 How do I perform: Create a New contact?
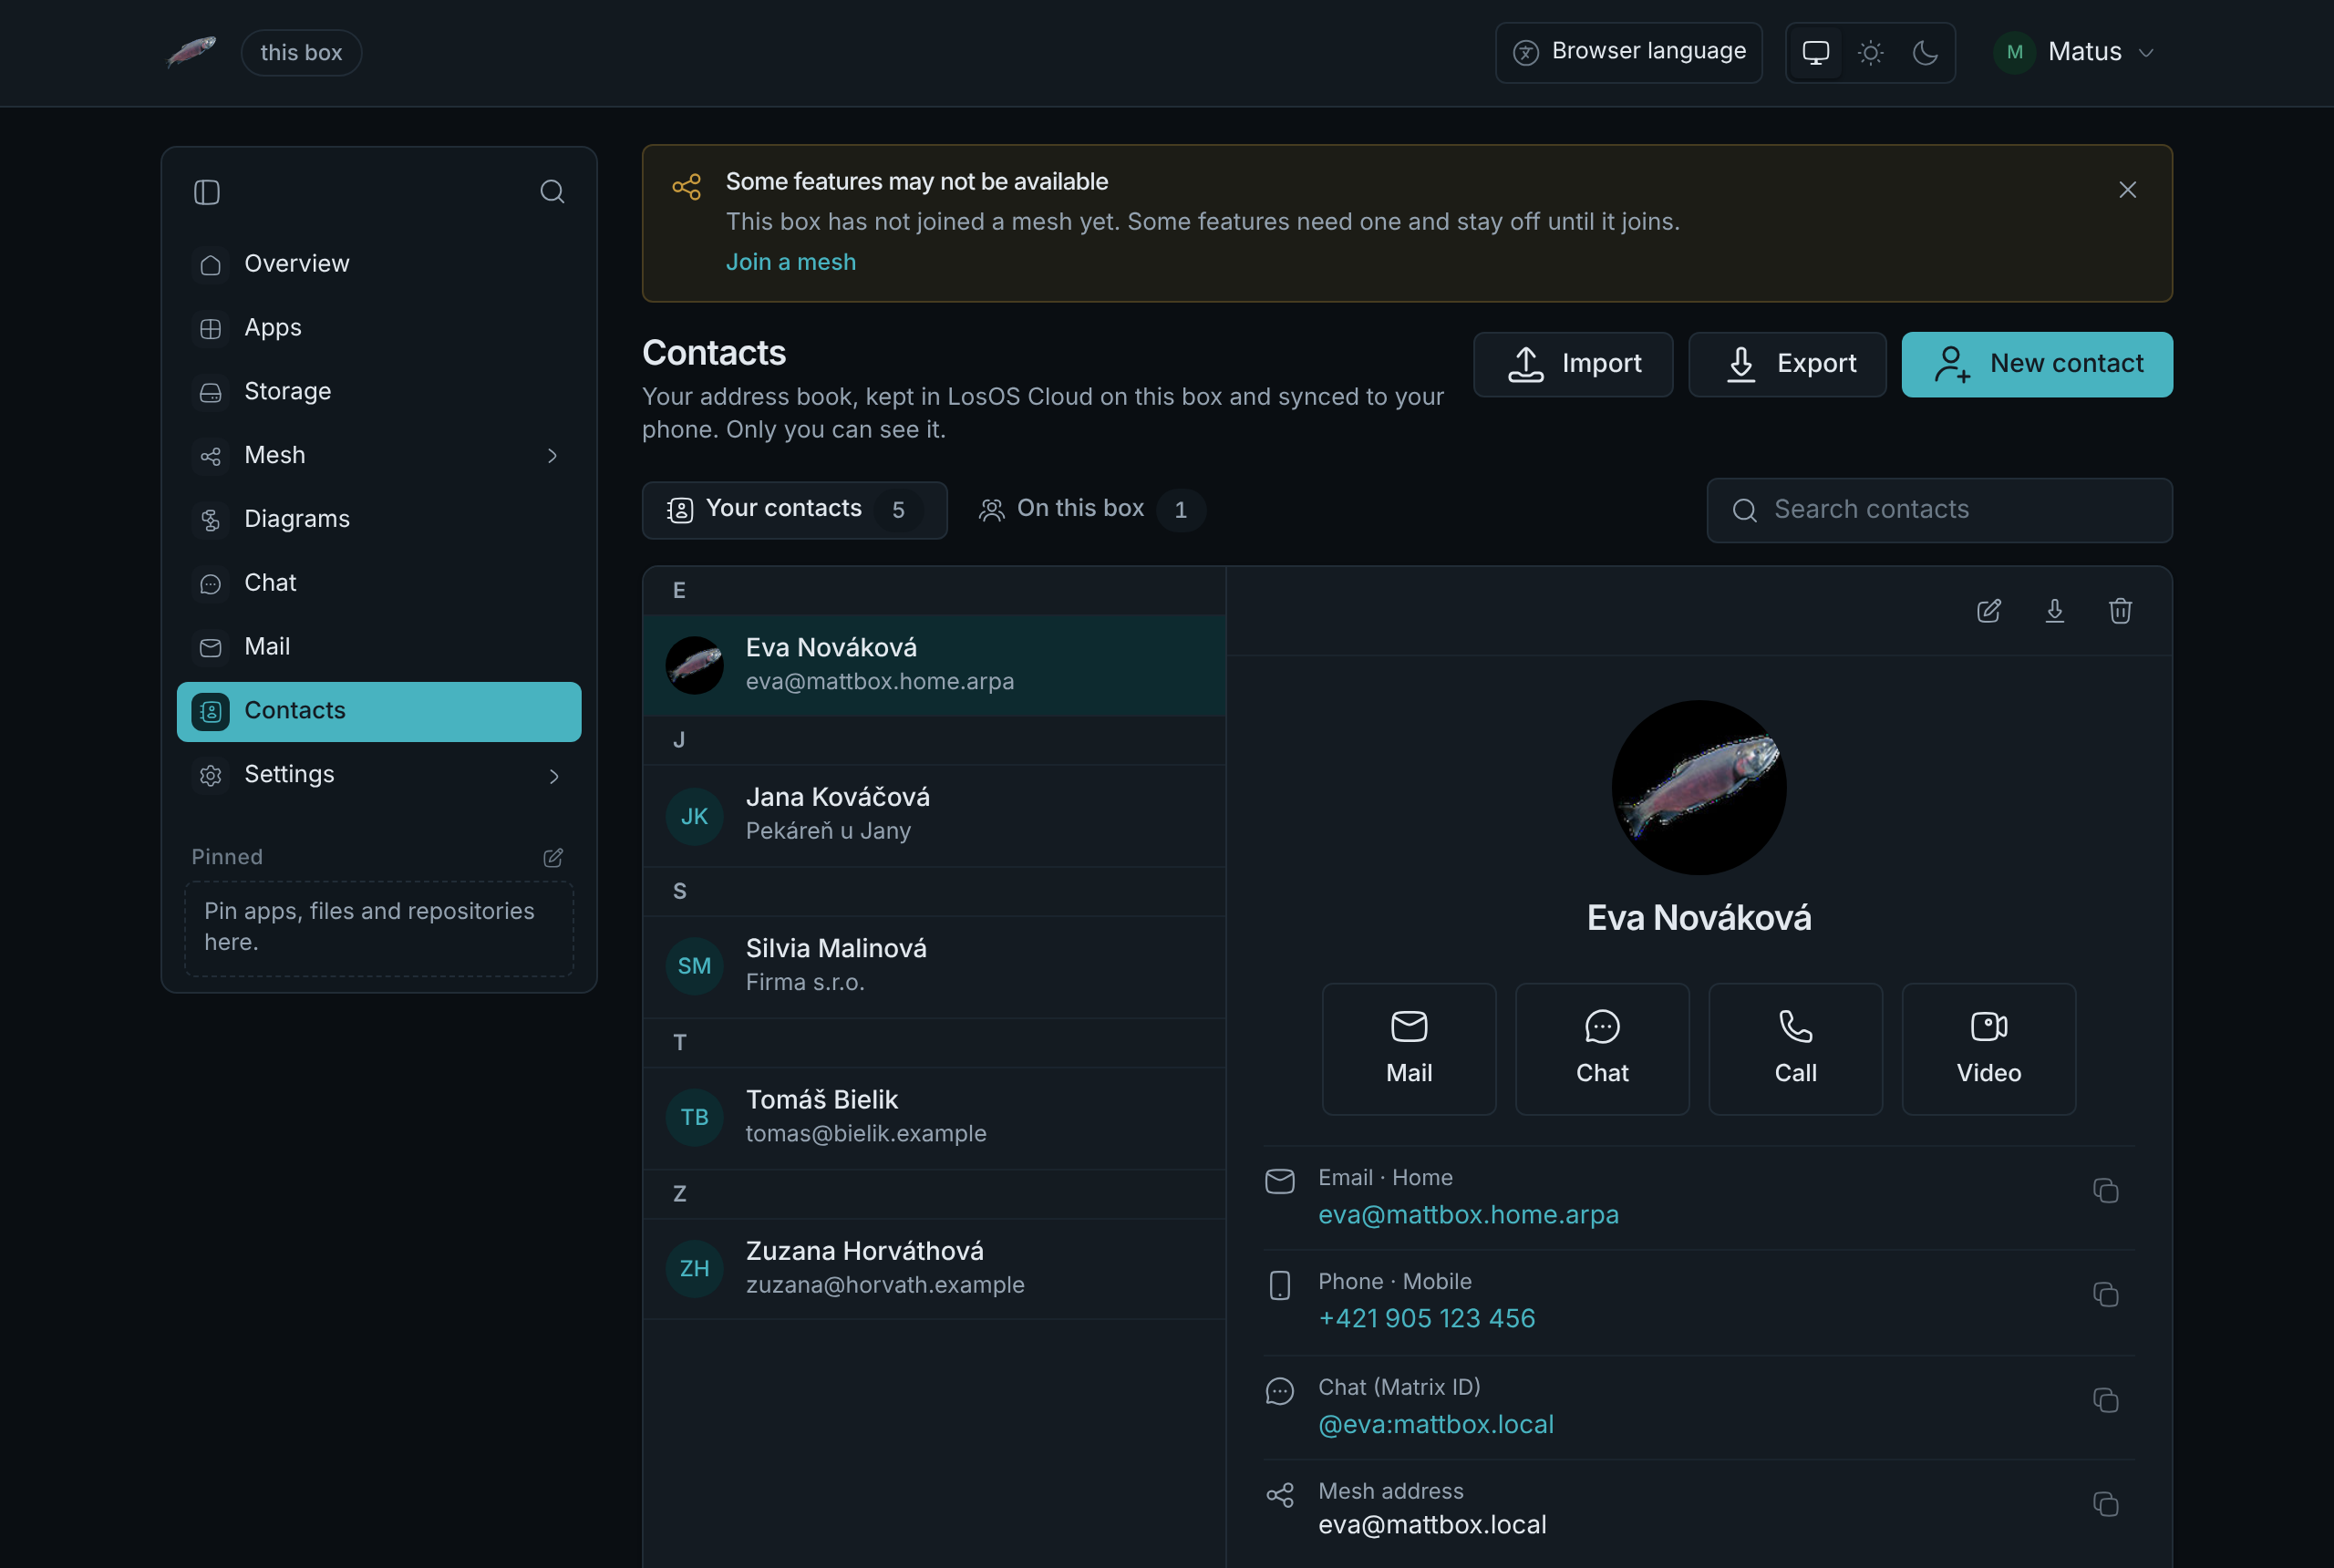(x=2037, y=364)
